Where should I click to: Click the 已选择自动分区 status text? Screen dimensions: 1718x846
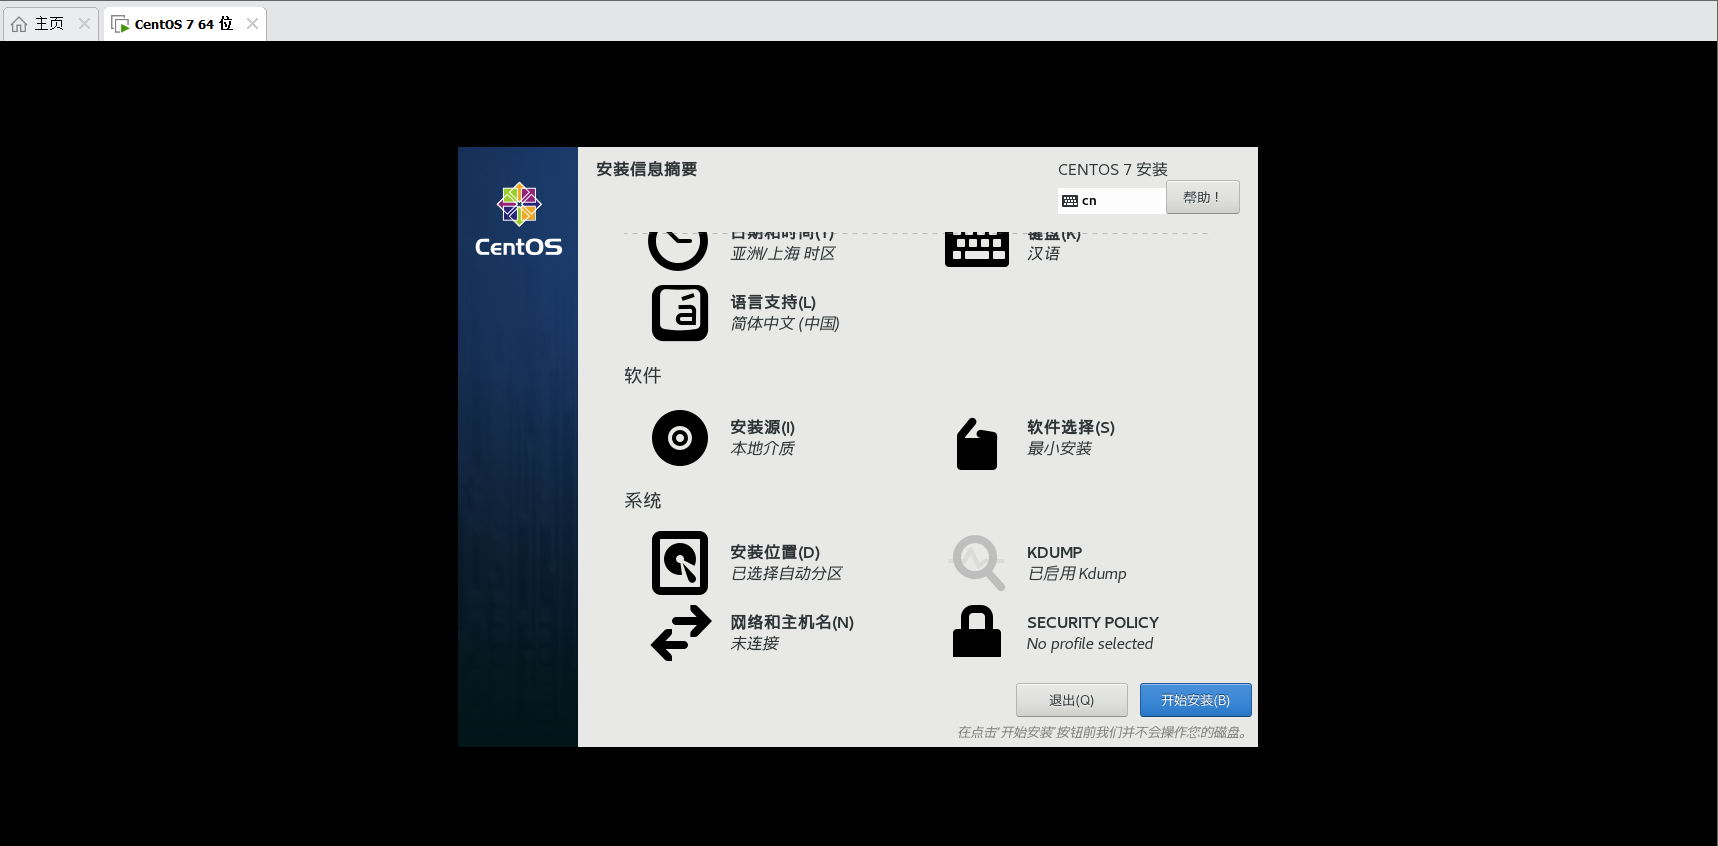tap(786, 573)
